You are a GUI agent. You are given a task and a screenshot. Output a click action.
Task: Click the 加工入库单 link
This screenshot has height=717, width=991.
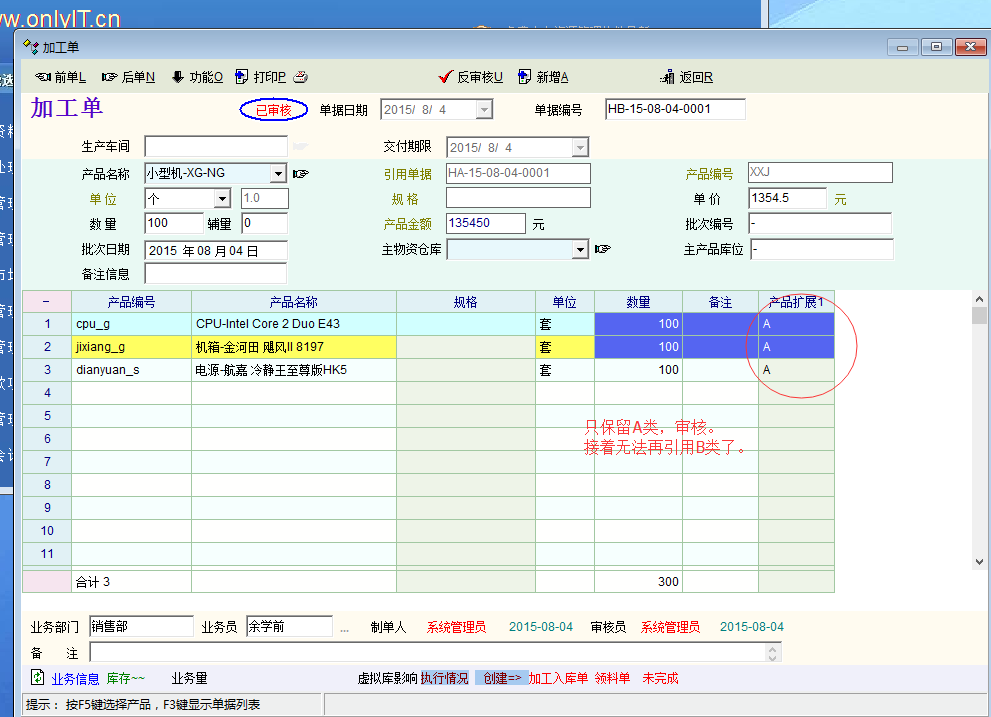(558, 678)
